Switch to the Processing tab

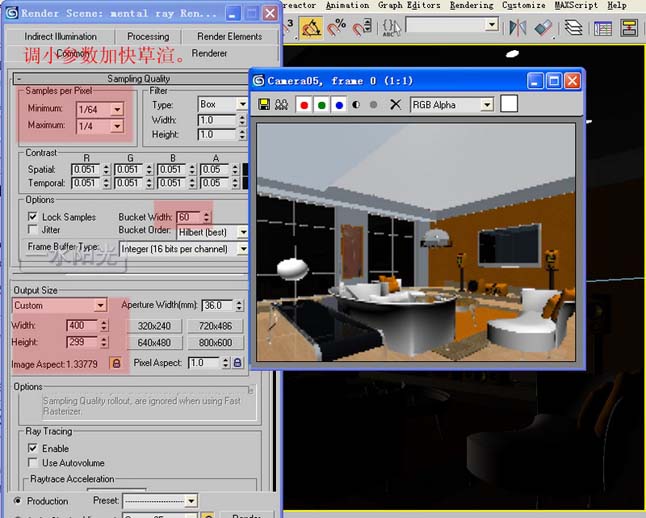tap(148, 37)
